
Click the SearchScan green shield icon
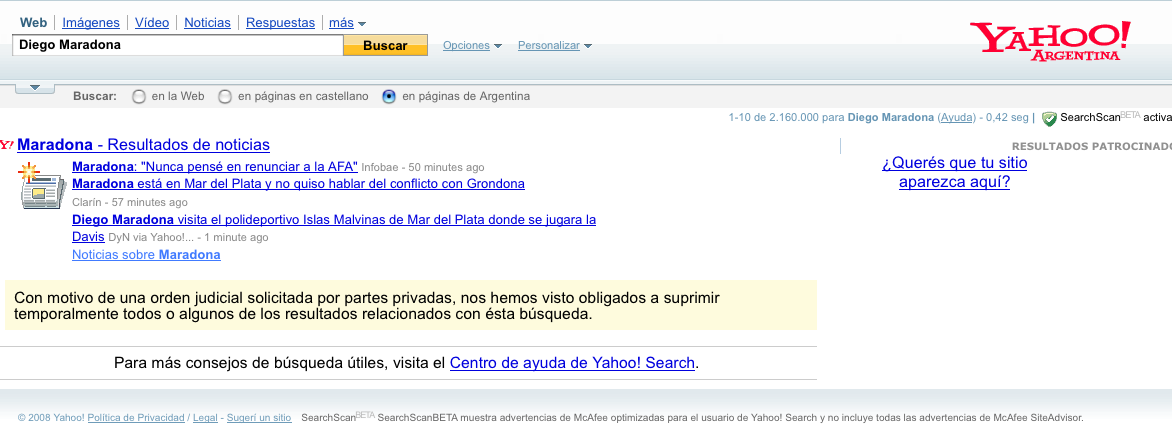click(x=1049, y=118)
